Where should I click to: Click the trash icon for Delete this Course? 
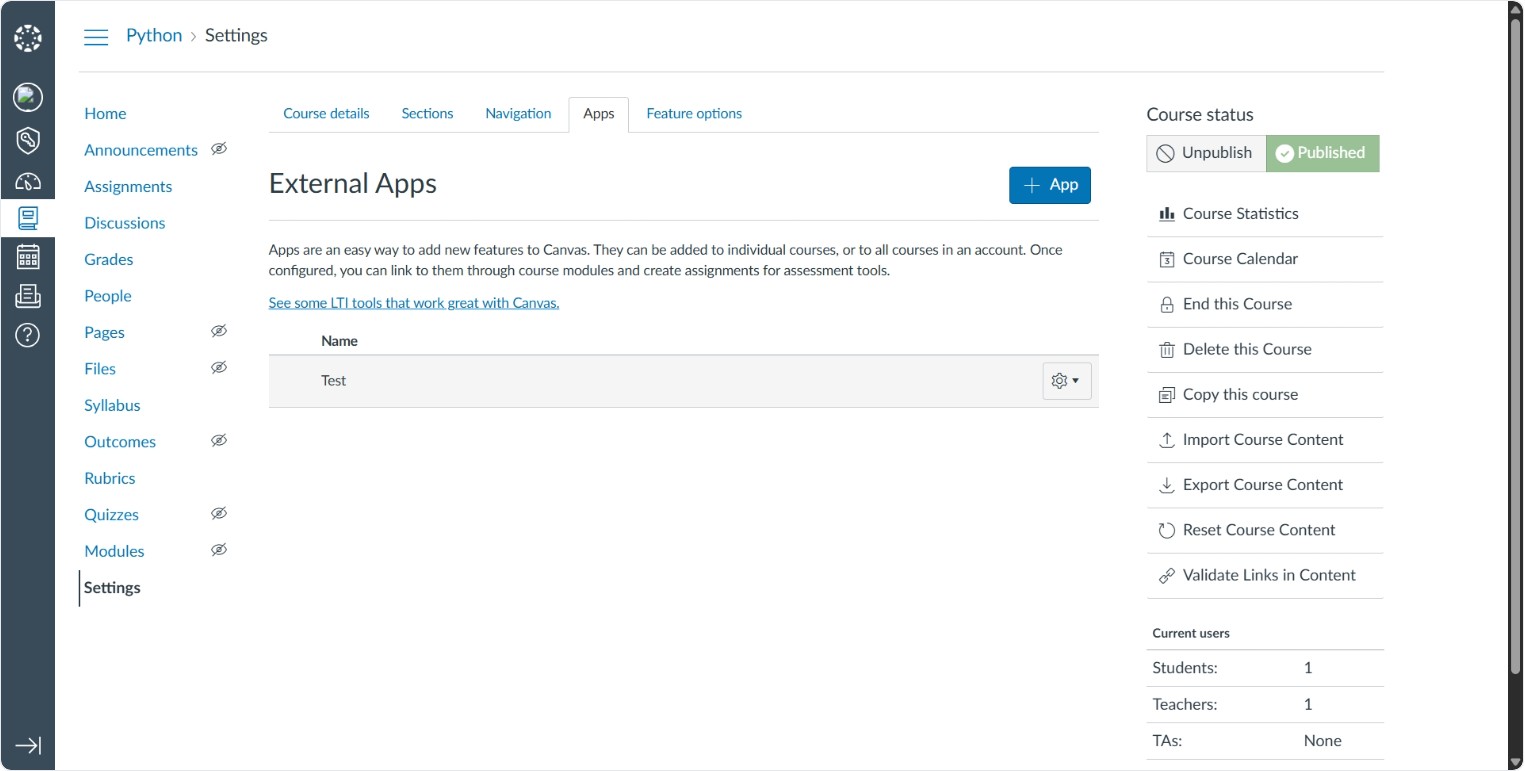pos(1166,350)
